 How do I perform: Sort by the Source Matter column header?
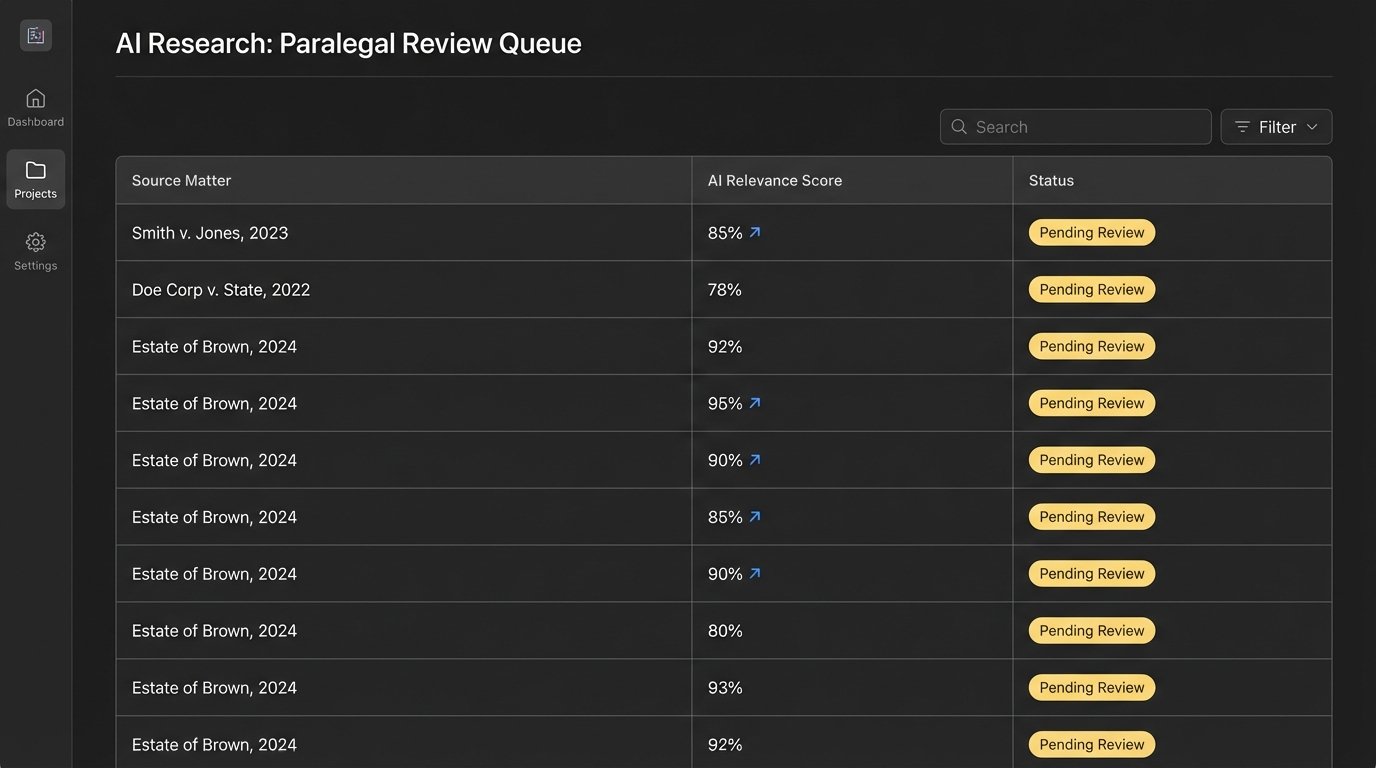click(181, 180)
